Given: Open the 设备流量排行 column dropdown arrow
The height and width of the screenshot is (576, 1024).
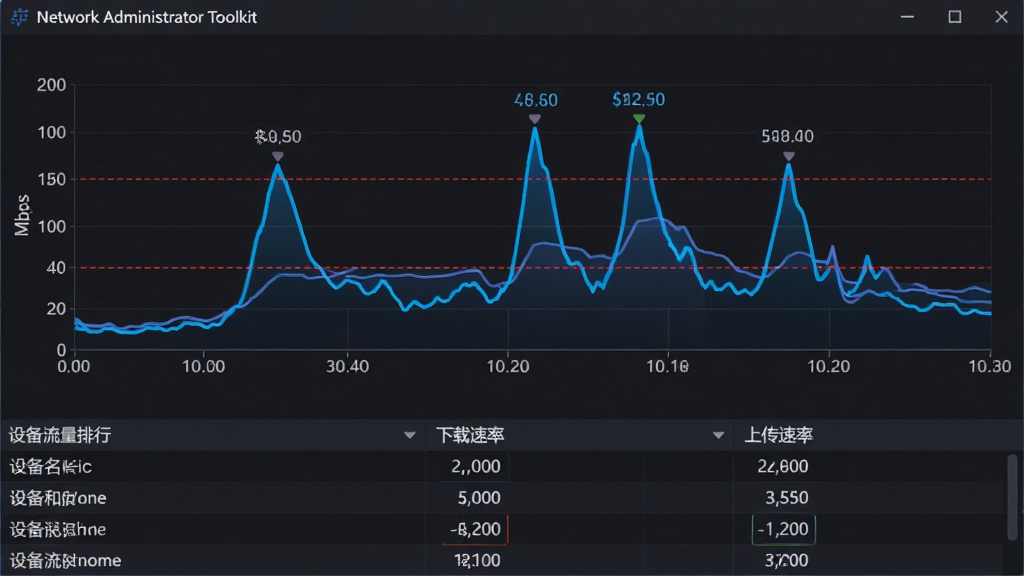Looking at the screenshot, I should pyautogui.click(x=409, y=435).
